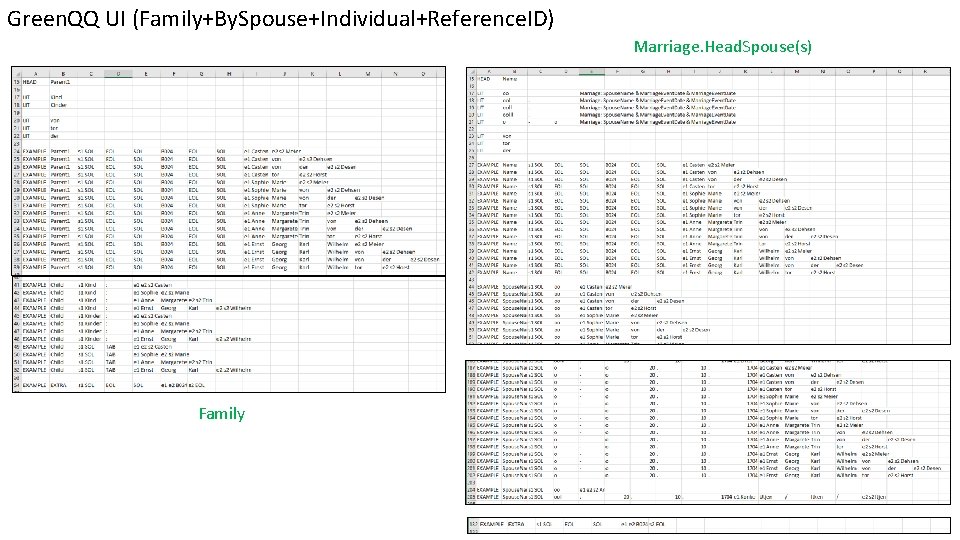The image size is (960, 540).
Task: Select column H header in the Family sheet
Action: tap(229, 73)
